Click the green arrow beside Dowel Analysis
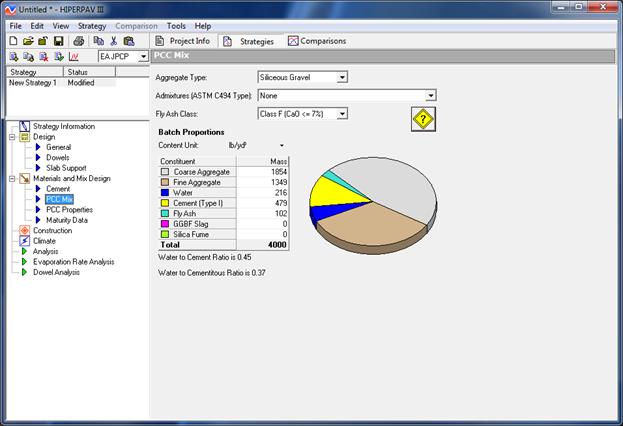Viewport: 623px width, 426px height. (24, 272)
